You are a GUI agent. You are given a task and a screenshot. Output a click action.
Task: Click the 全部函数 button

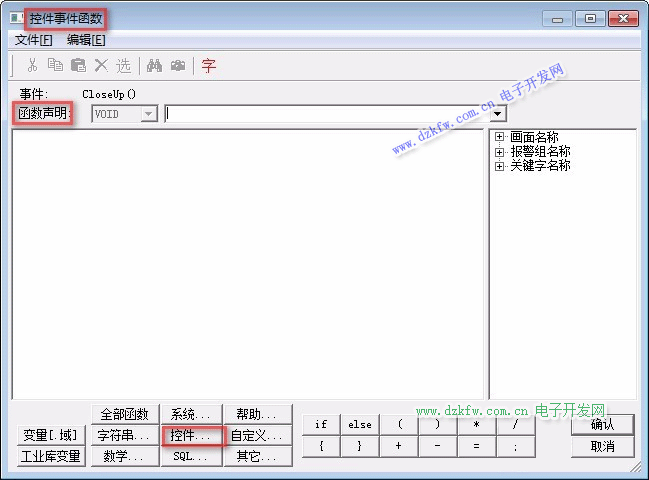[x=124, y=414]
